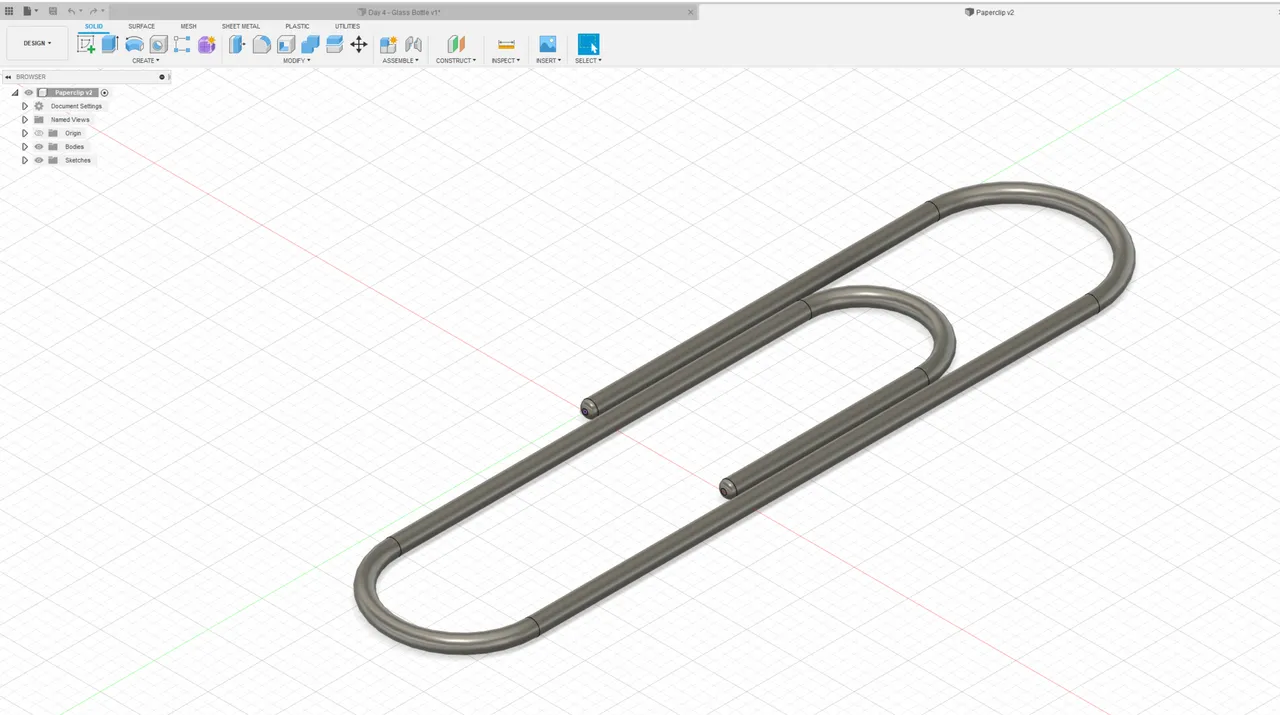This screenshot has width=1280, height=715.
Task: Select the Create Sketch tool
Action: point(86,44)
